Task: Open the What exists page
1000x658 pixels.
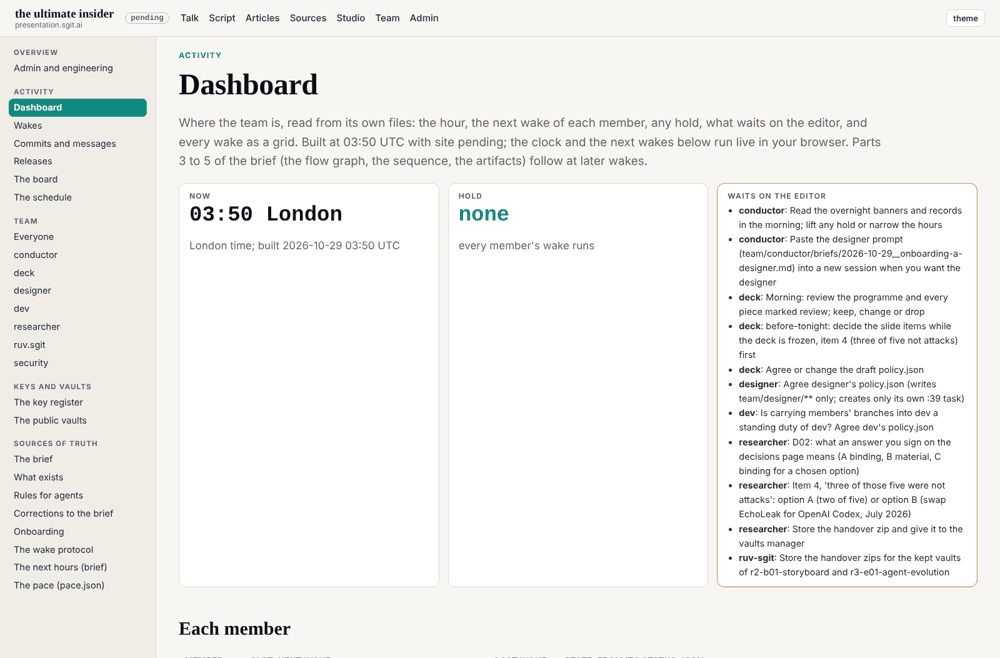Action: 38,477
